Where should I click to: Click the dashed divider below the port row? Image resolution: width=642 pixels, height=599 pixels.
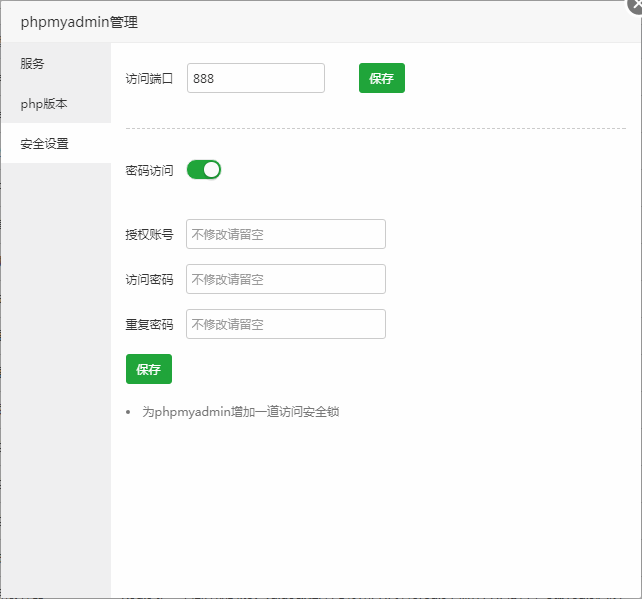click(375, 128)
